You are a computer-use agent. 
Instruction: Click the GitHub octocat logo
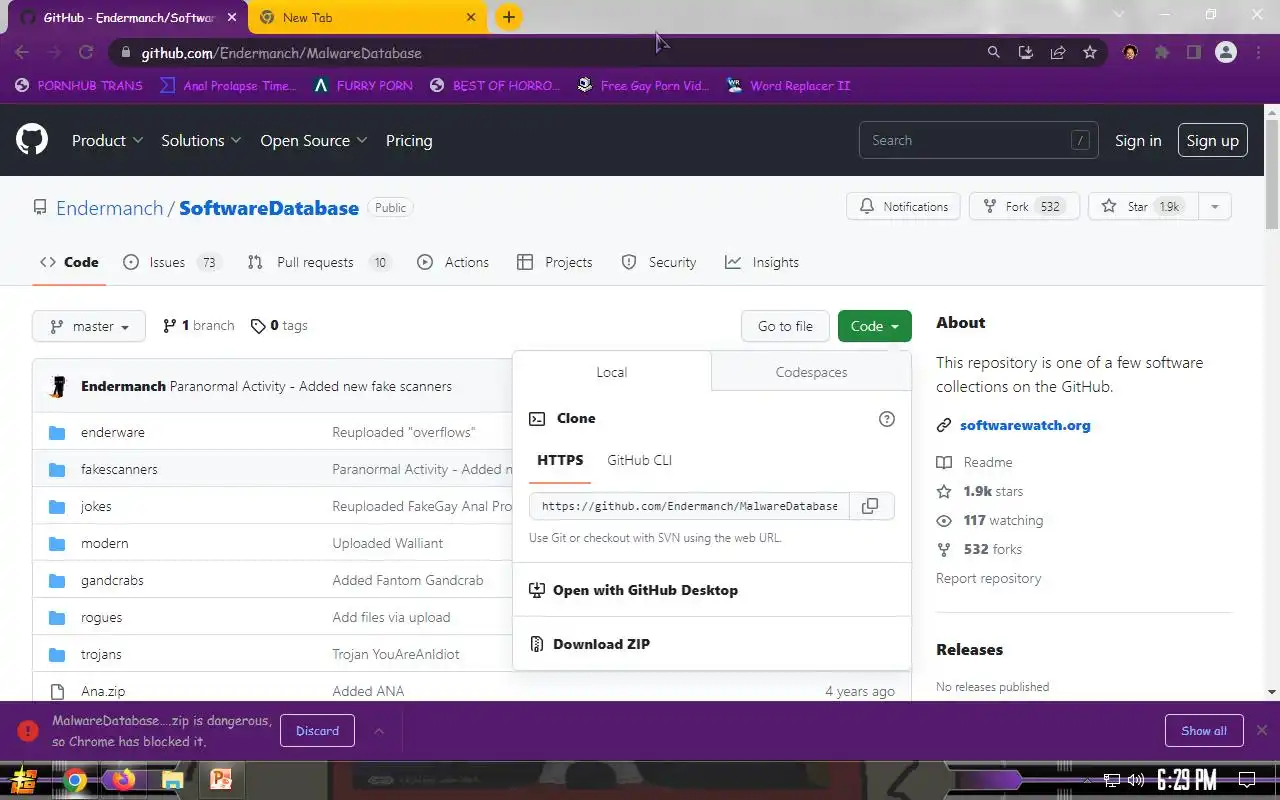point(32,140)
